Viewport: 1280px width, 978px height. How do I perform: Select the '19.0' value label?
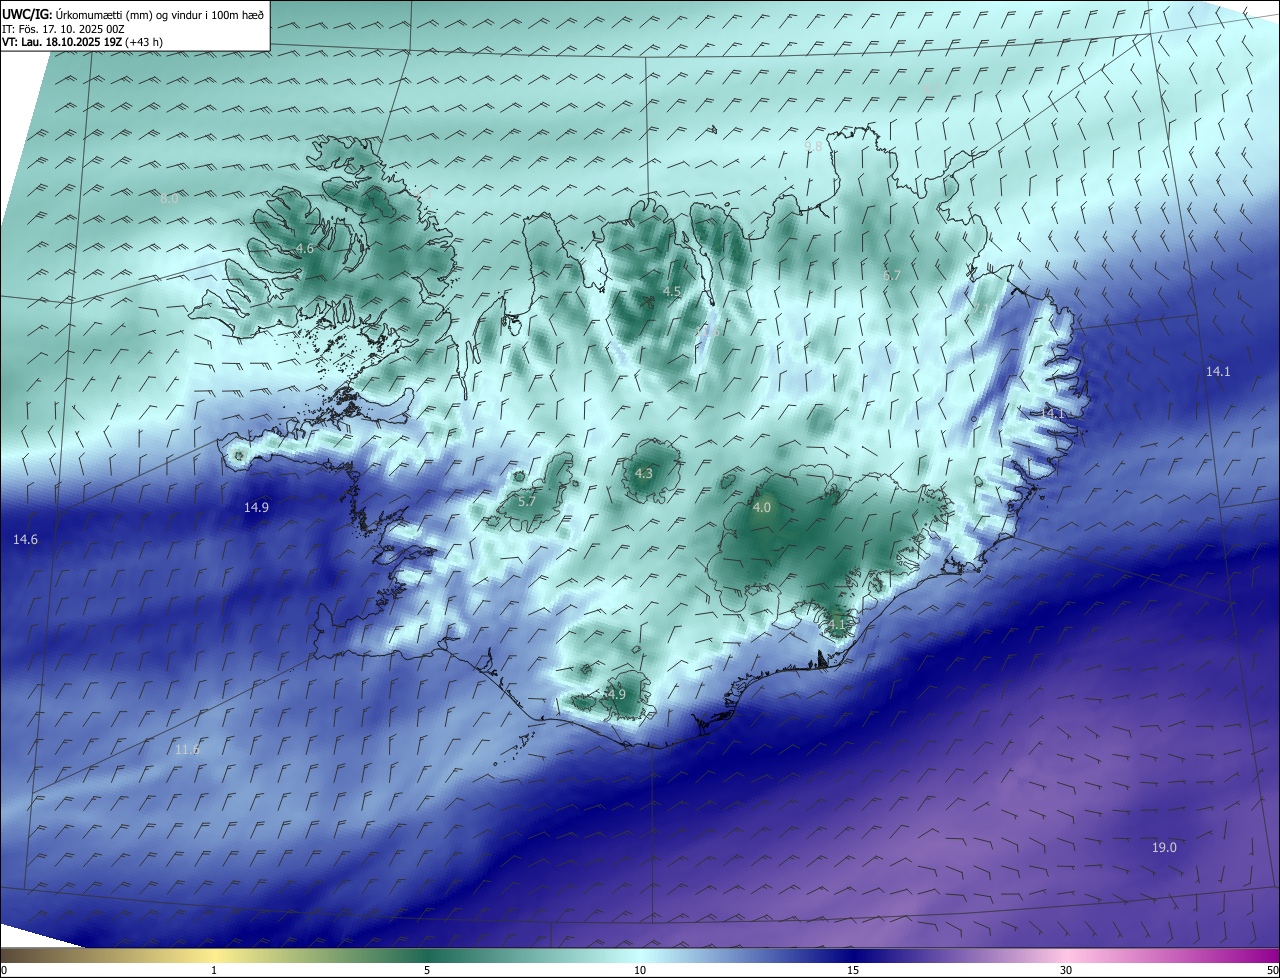click(x=1164, y=848)
